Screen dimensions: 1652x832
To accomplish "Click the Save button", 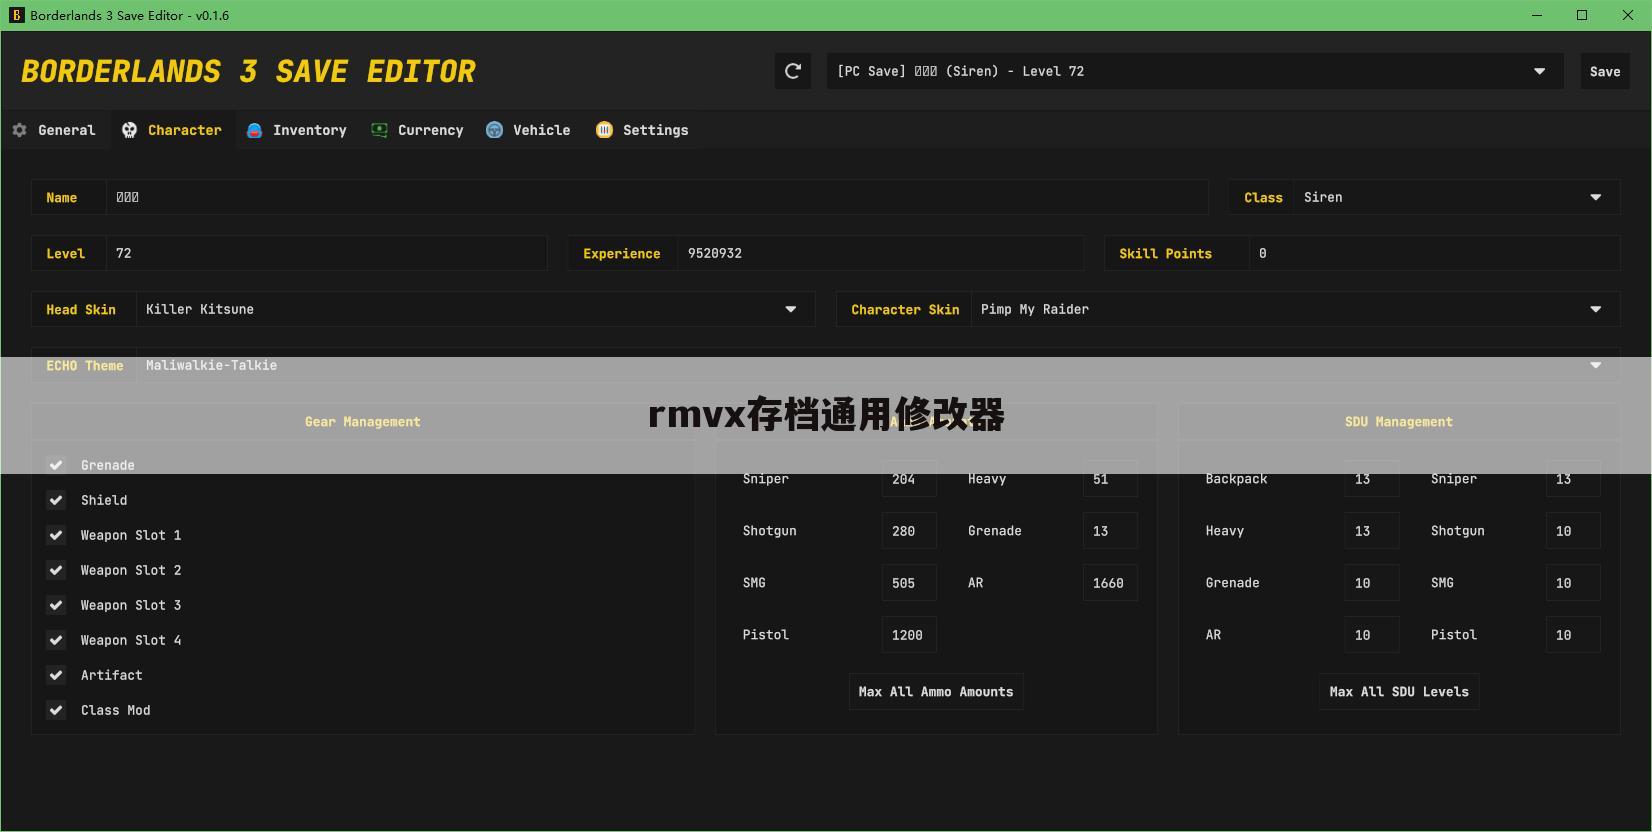I will (1605, 71).
